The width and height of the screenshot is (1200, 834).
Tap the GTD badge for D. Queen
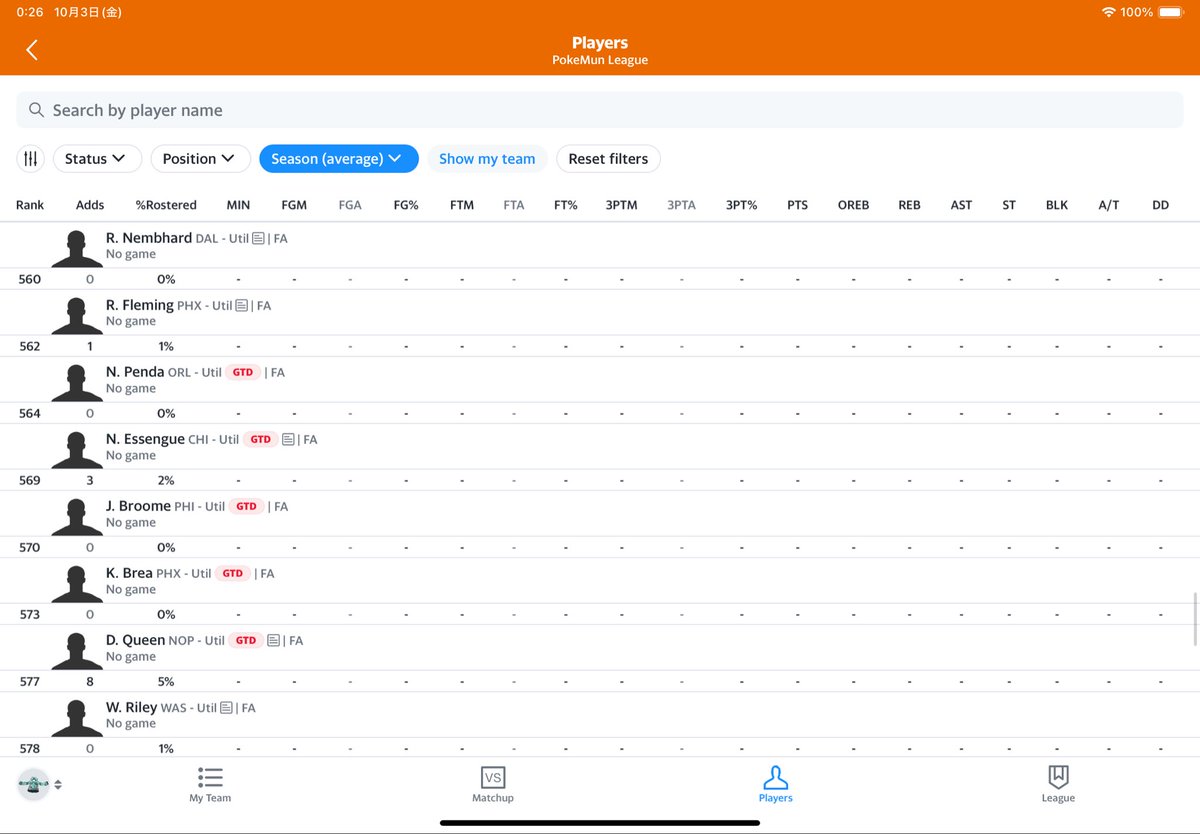point(246,641)
